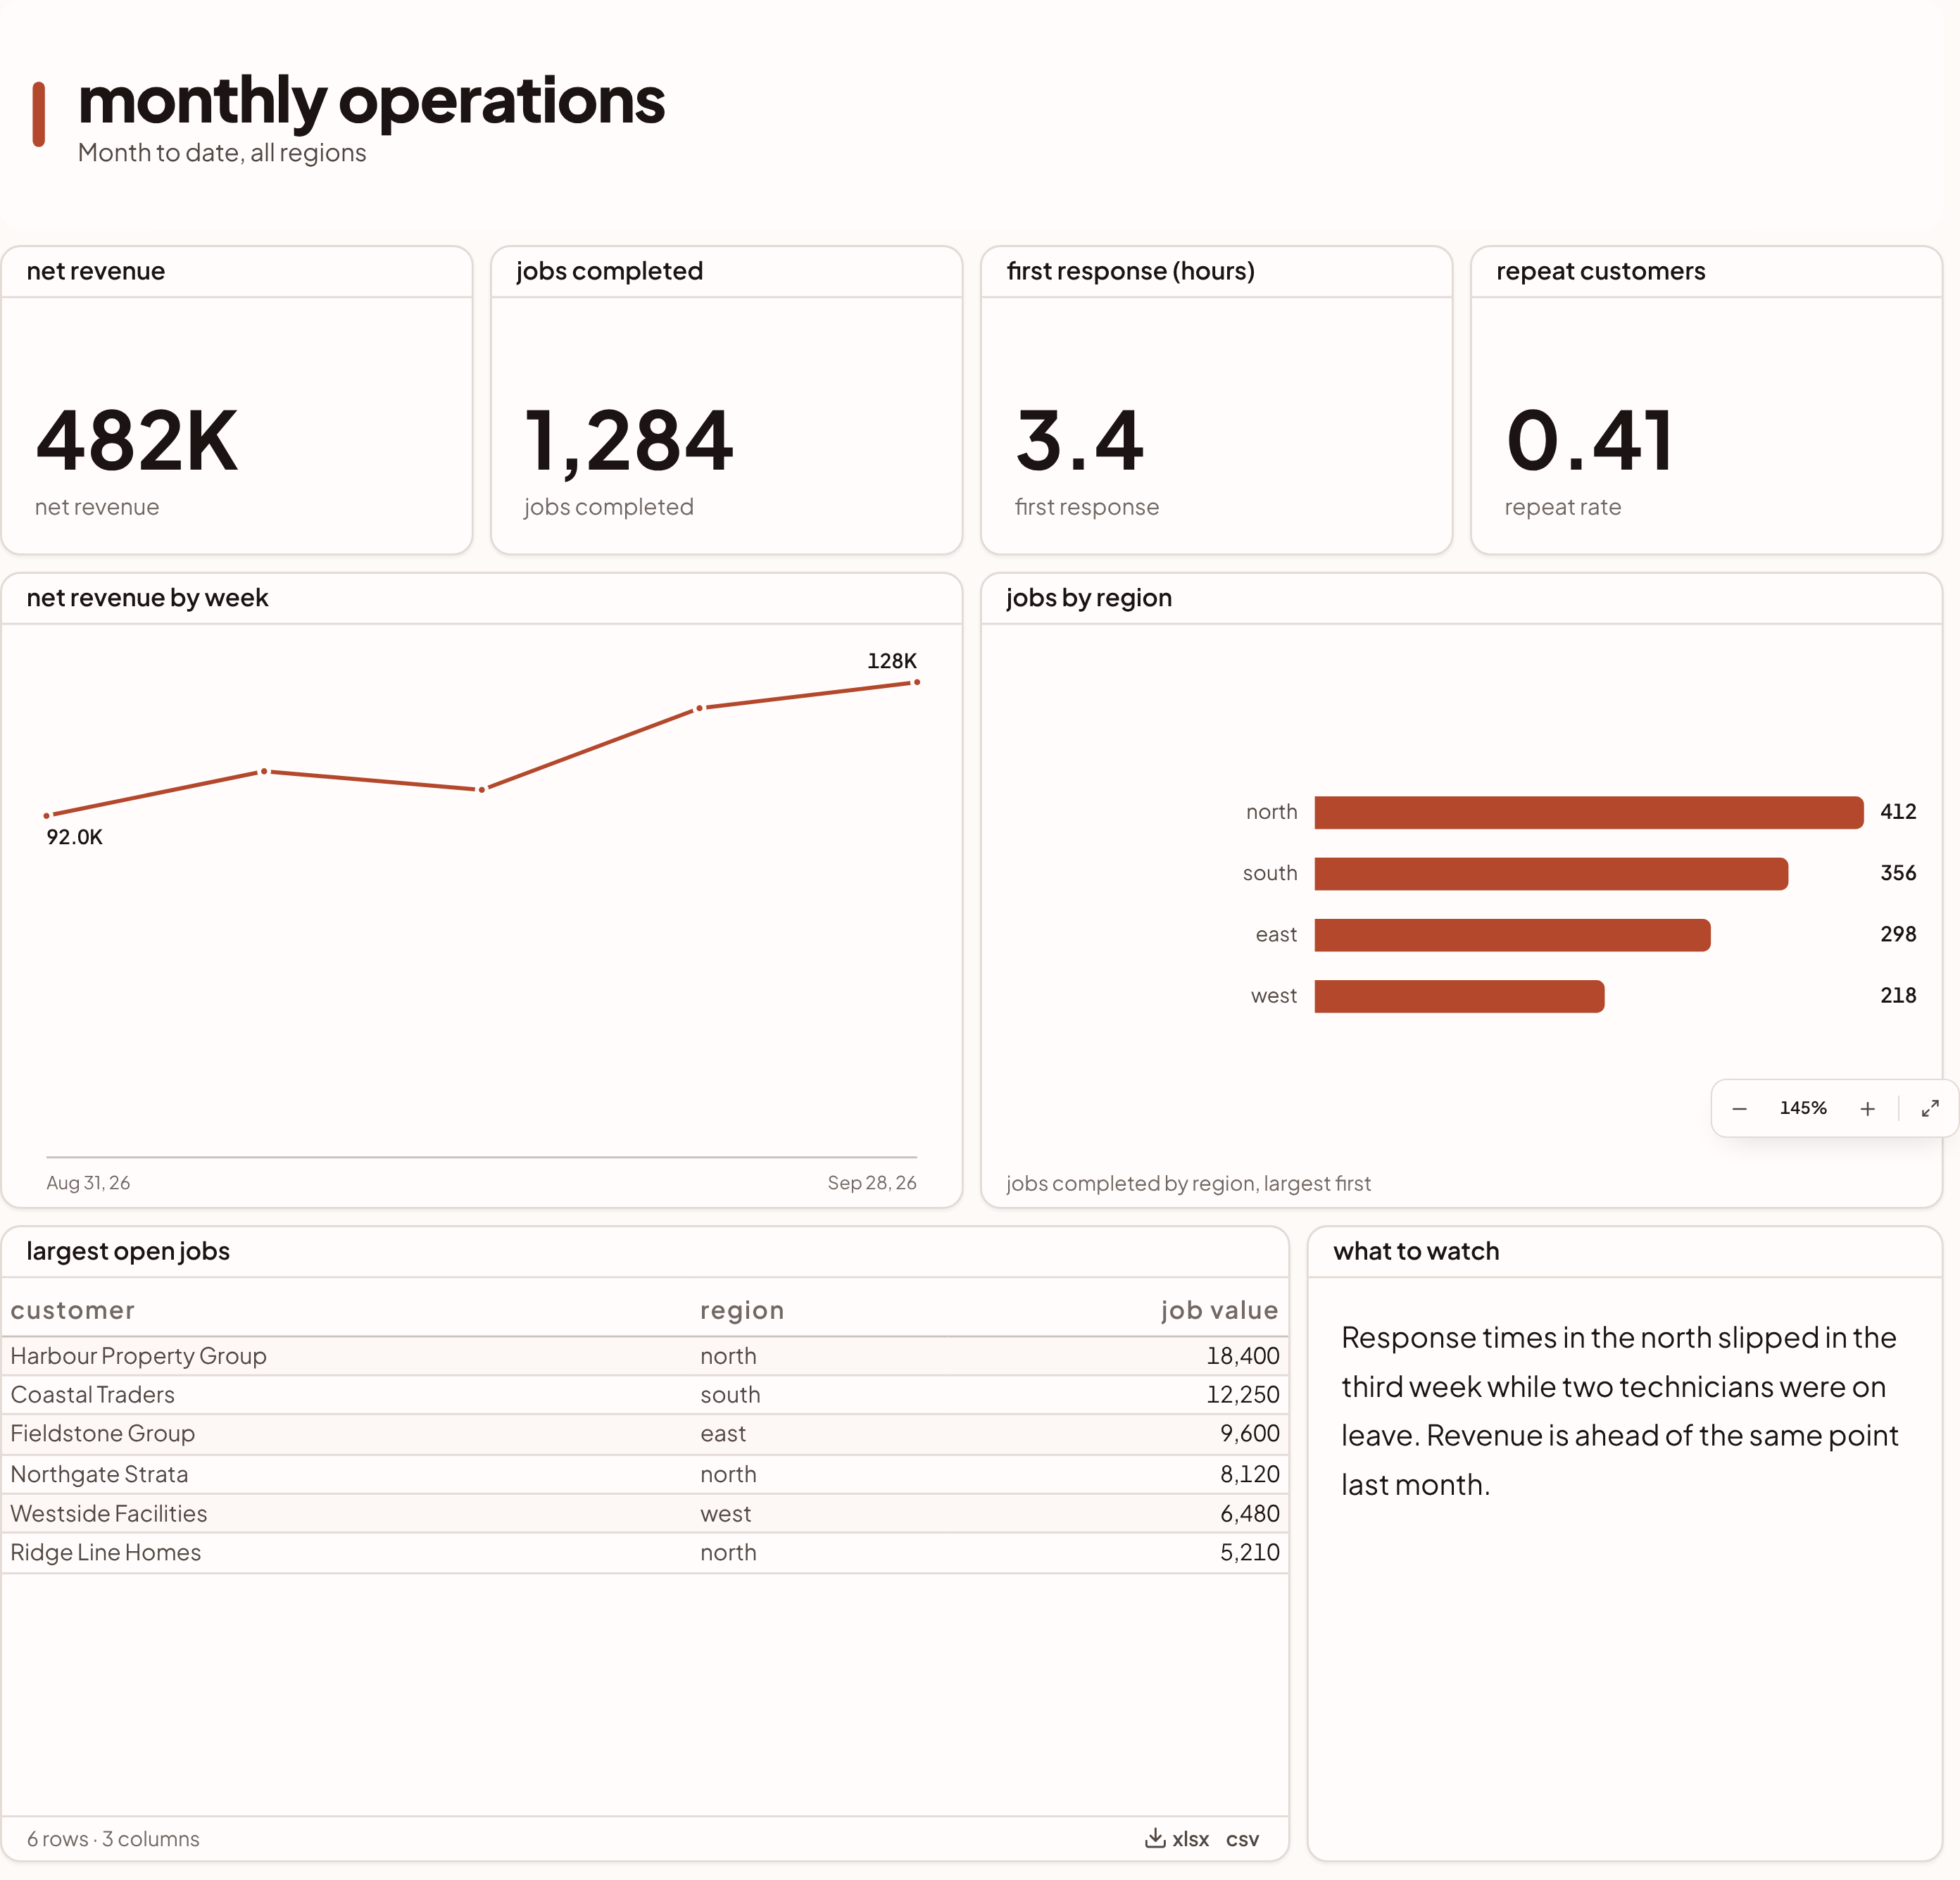Click the south bar in jobs by region
Image resolution: width=1960 pixels, height=1880 pixels.
click(1551, 873)
